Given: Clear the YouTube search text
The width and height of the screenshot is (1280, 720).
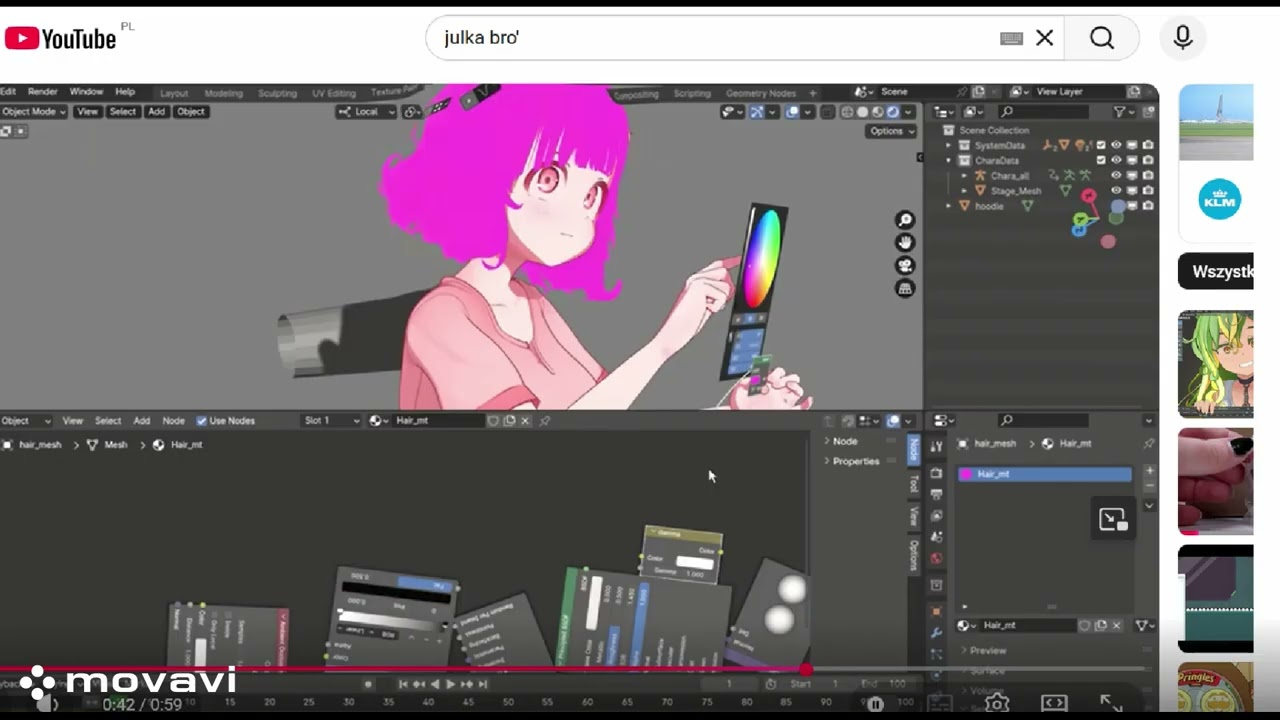Looking at the screenshot, I should 1044,38.
